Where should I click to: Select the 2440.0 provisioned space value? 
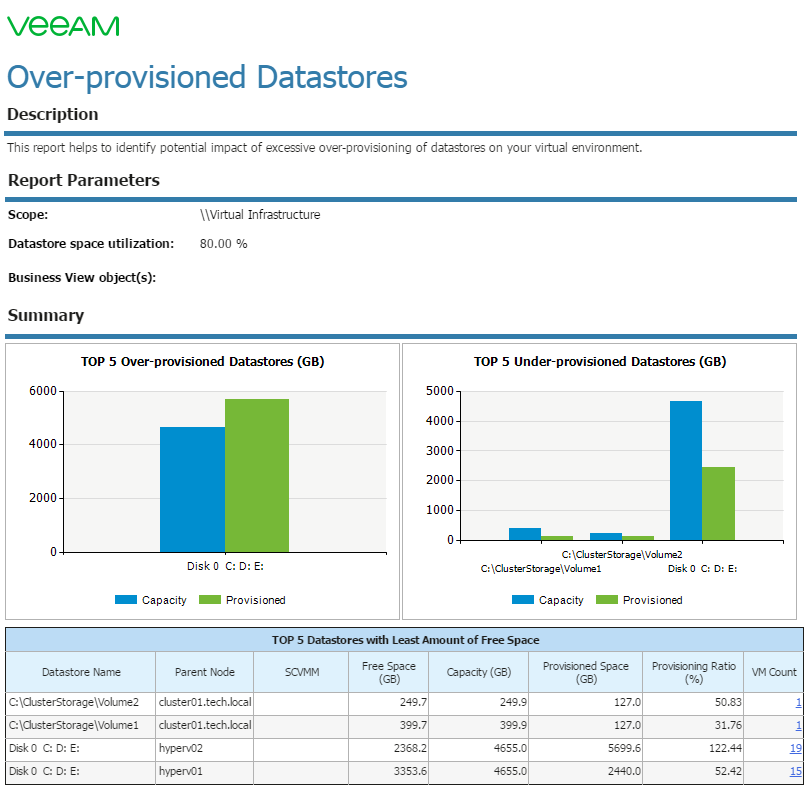click(x=624, y=771)
